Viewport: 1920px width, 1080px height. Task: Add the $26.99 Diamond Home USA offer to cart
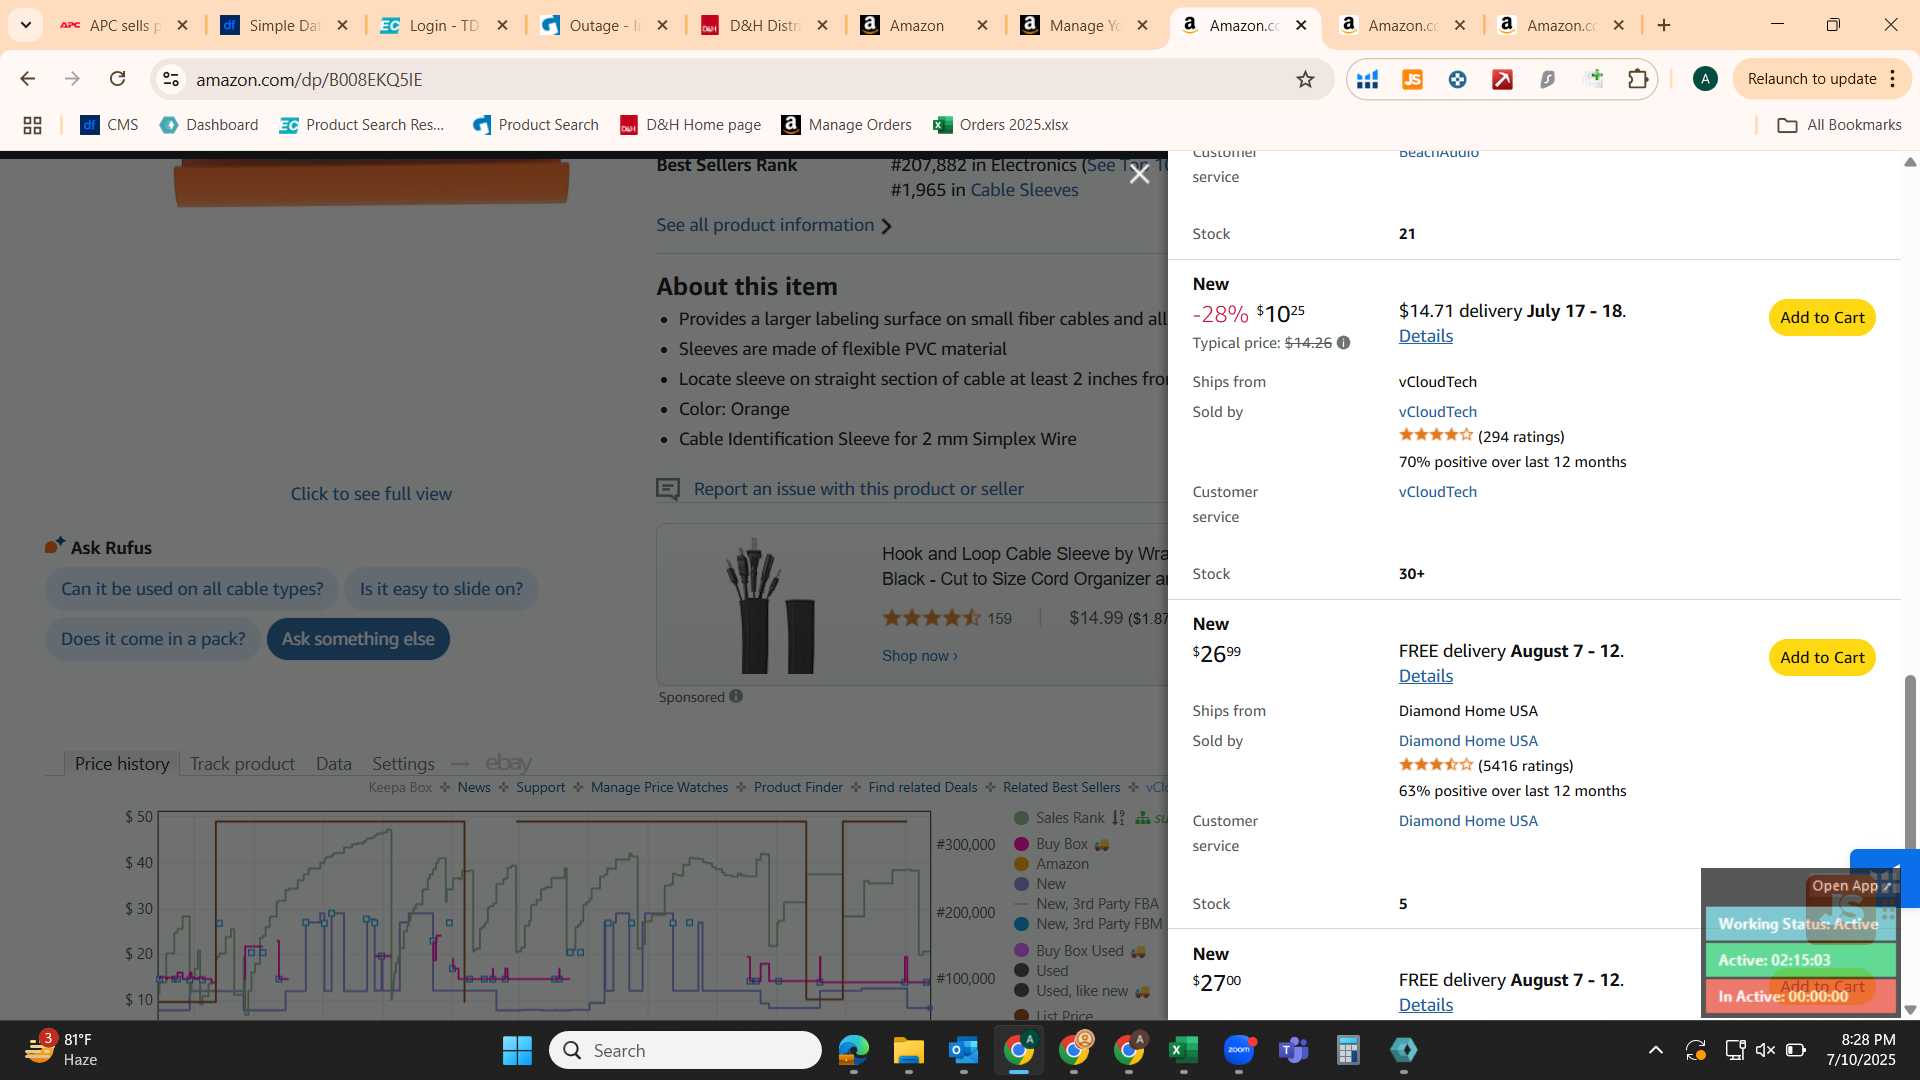(x=1822, y=658)
